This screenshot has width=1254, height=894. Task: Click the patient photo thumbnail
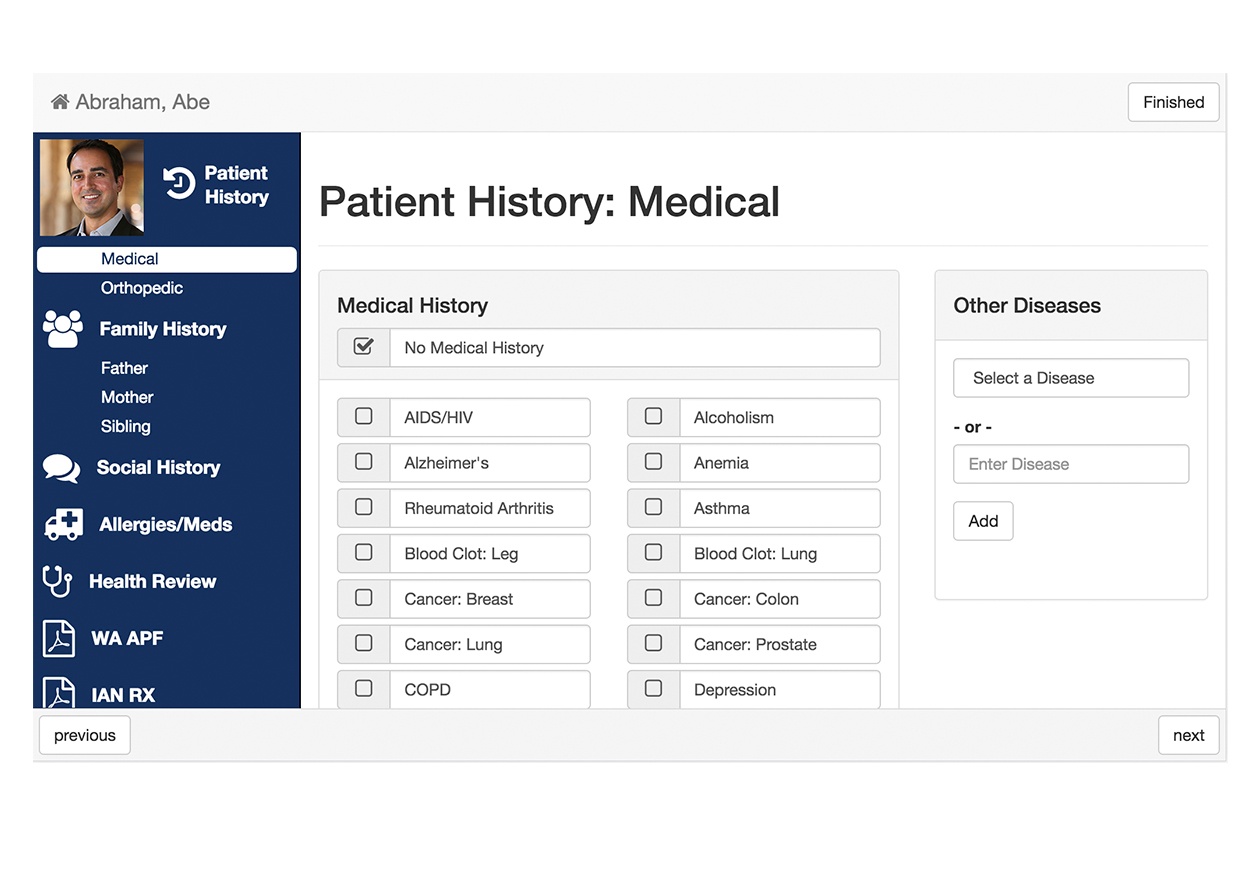click(x=92, y=187)
